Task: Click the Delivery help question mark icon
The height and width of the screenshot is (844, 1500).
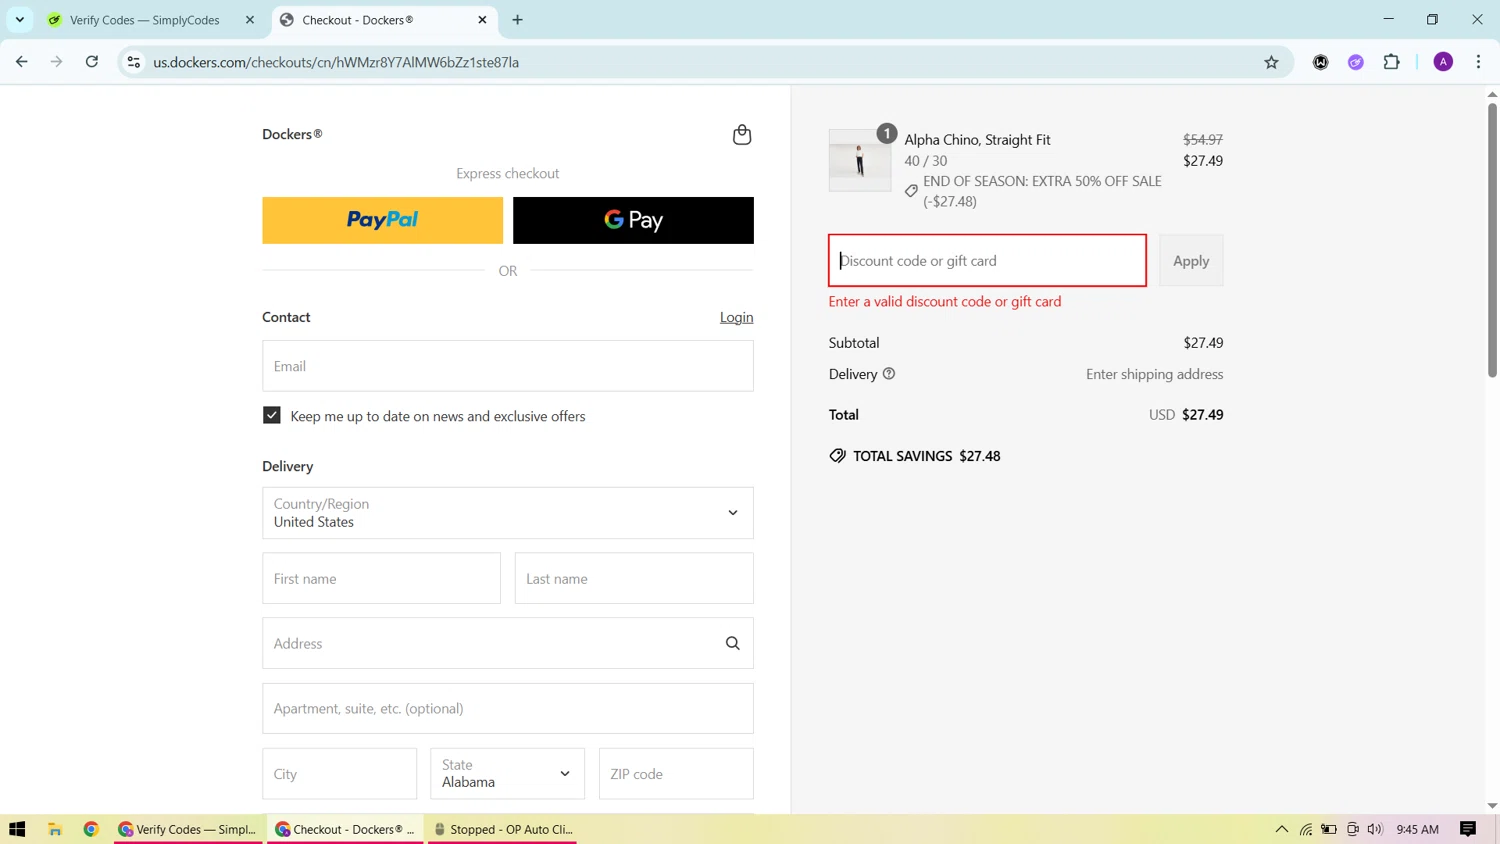Action: 889,374
